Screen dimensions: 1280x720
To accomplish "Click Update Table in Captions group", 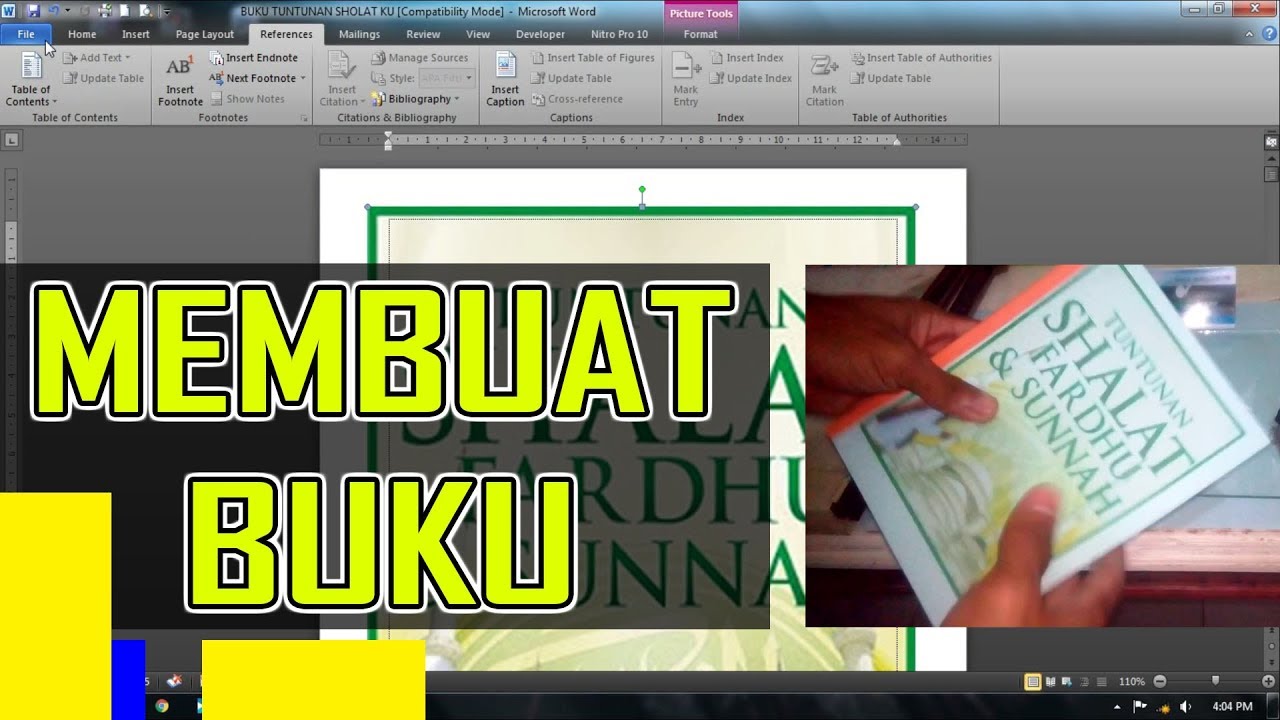I will 571,78.
